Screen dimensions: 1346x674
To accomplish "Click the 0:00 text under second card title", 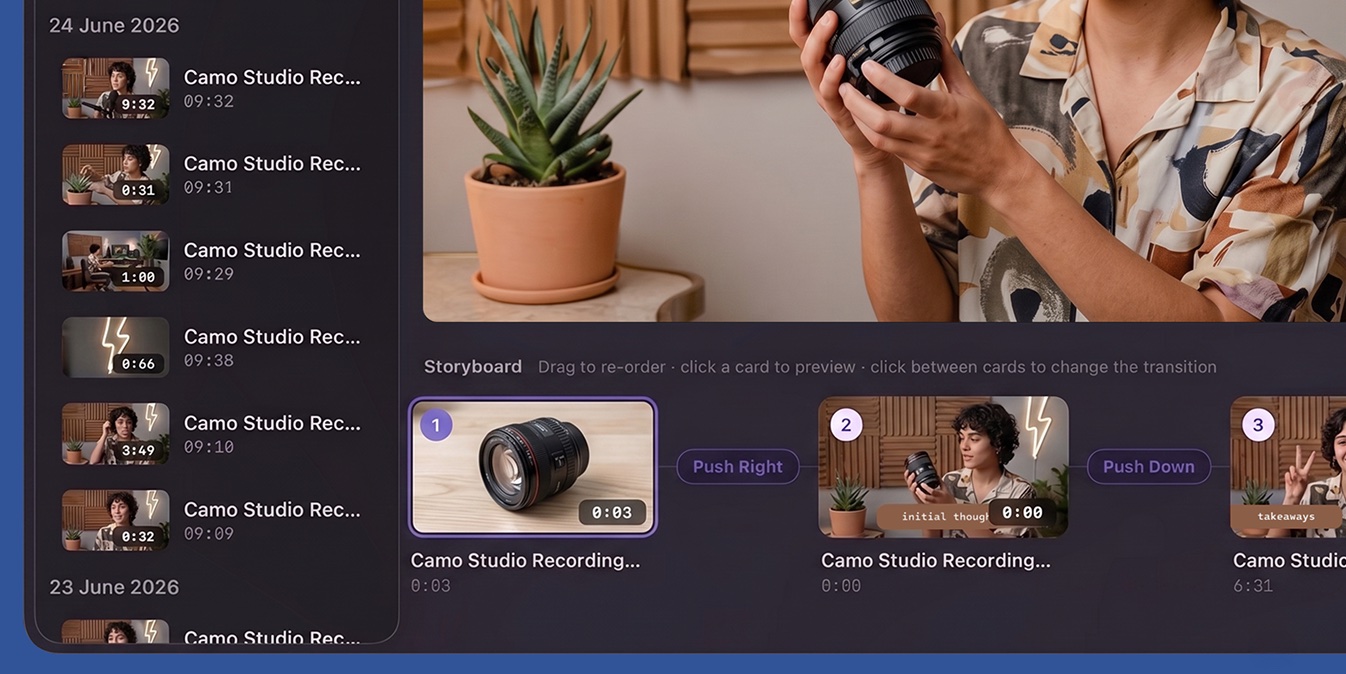I will click(x=841, y=586).
